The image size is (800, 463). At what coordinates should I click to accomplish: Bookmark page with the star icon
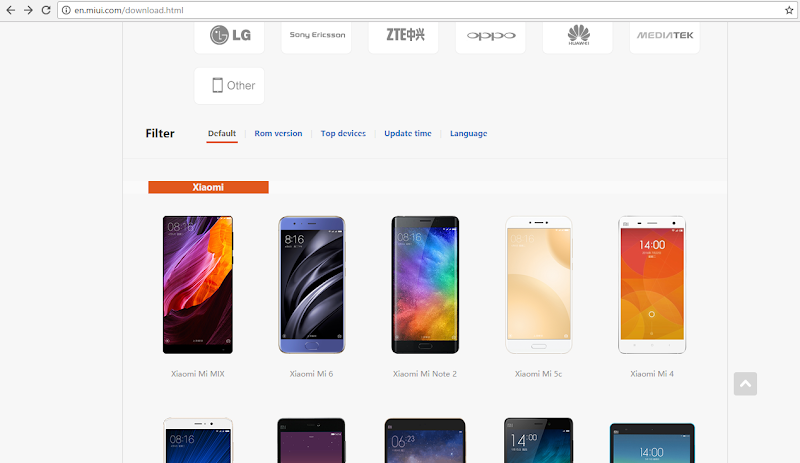[x=789, y=10]
